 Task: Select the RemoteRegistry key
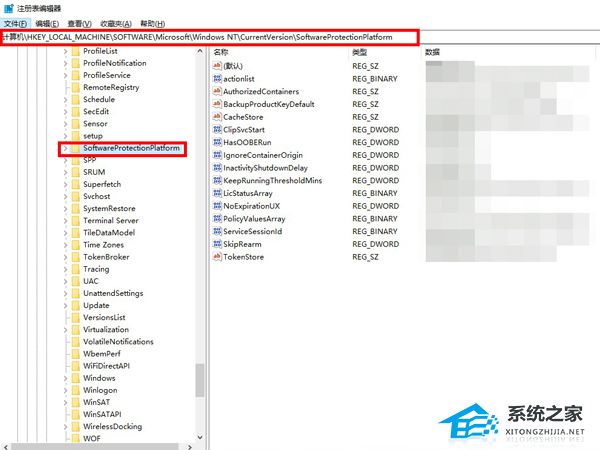111,87
